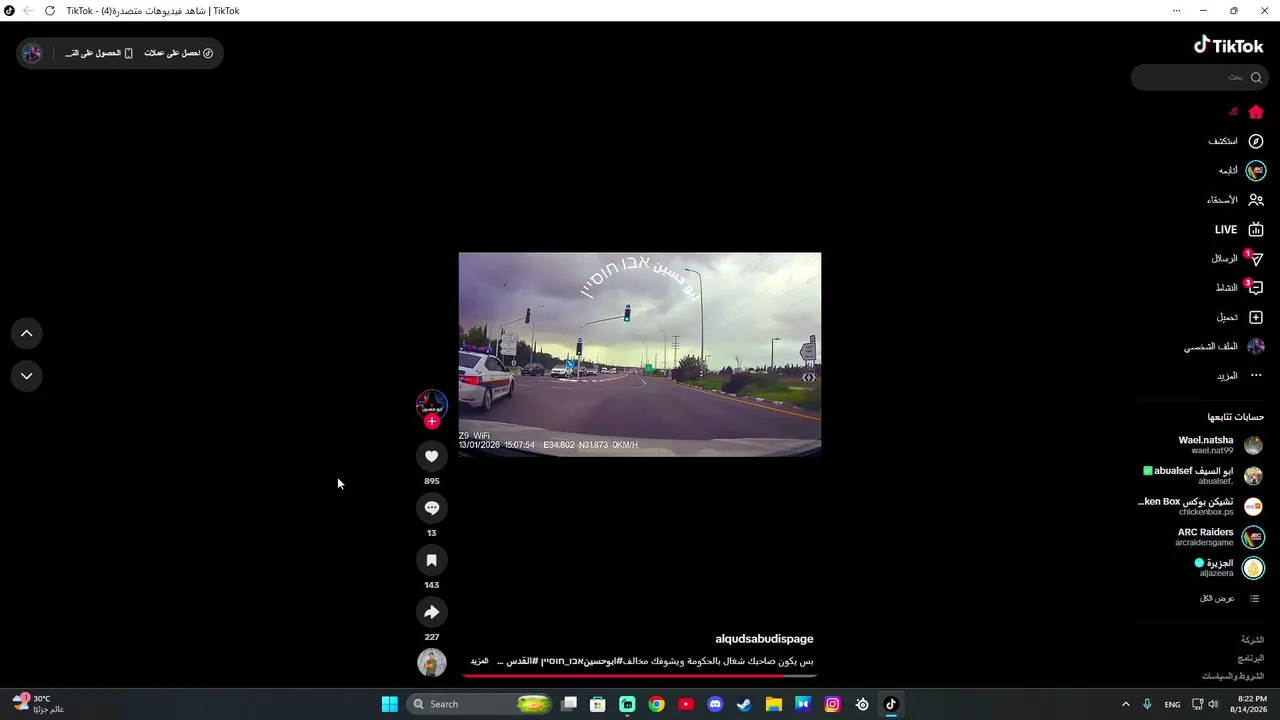This screenshot has height=720, width=1280.
Task: Like the video with the heart icon
Action: (x=432, y=456)
